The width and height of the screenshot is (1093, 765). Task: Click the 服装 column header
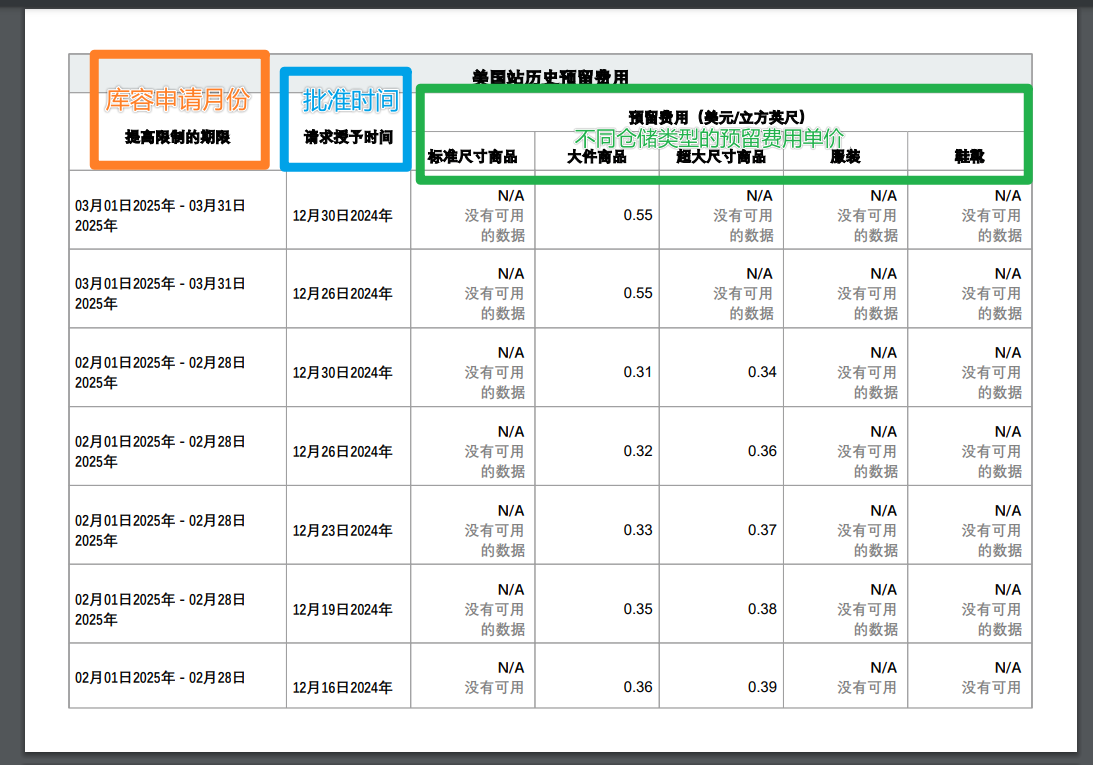(845, 157)
